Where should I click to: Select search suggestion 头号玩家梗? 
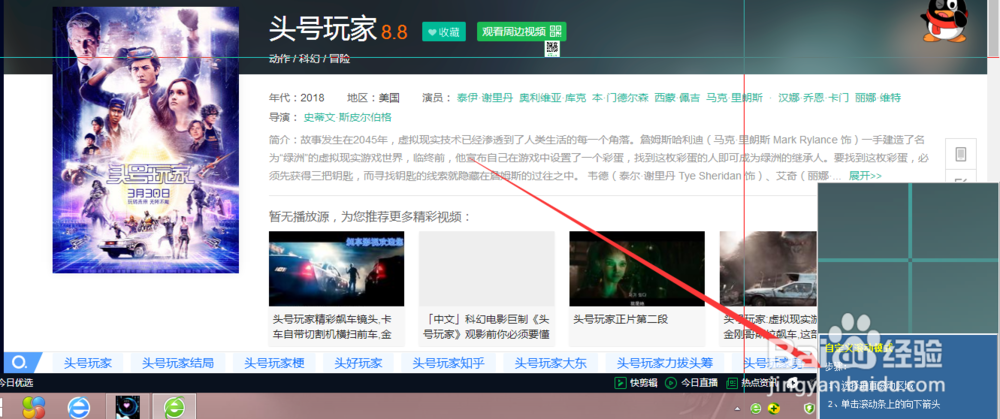[274, 364]
